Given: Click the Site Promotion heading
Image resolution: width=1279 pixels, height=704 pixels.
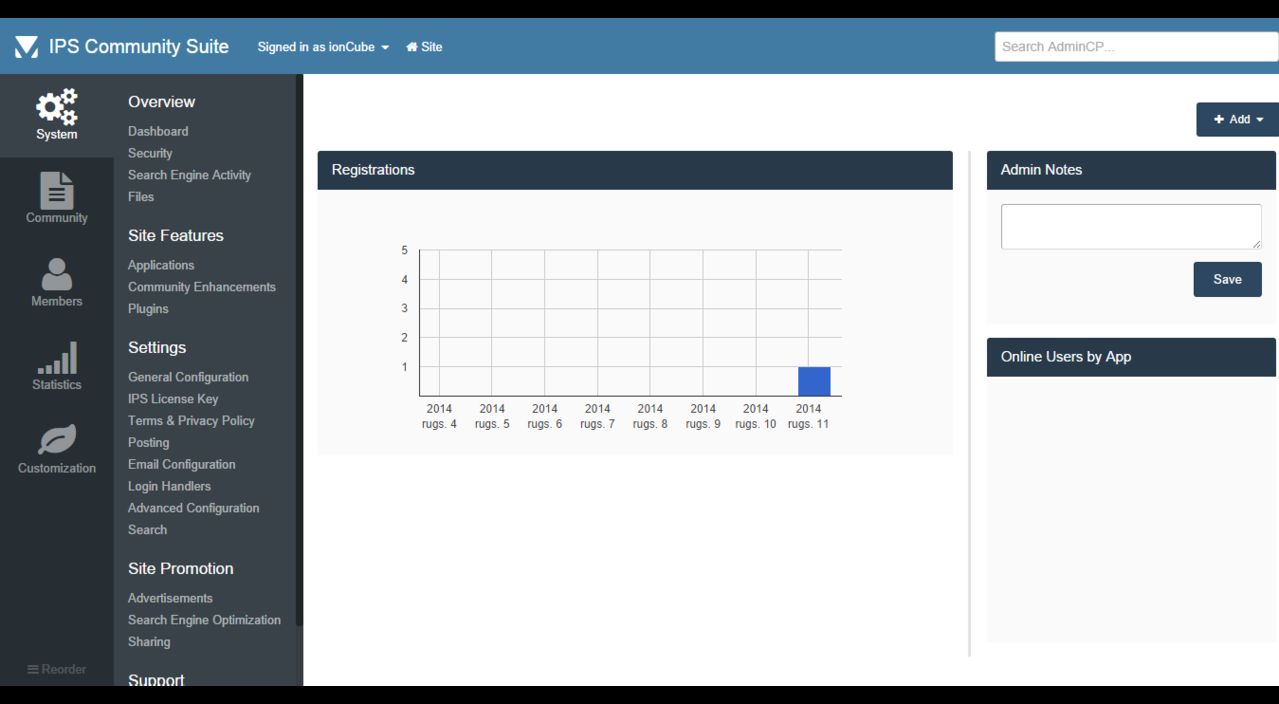Looking at the screenshot, I should pos(181,569).
